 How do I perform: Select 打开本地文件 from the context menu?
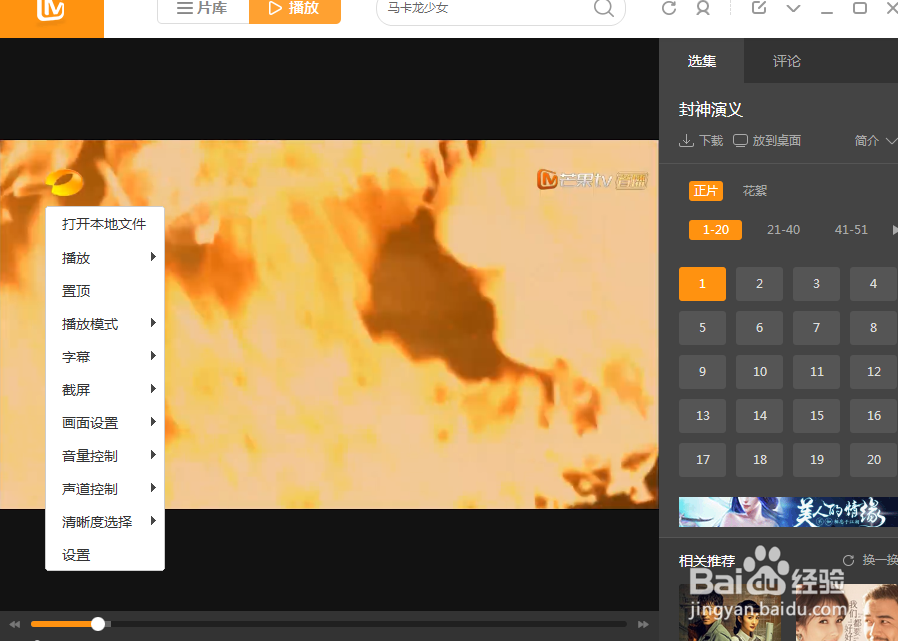tap(104, 224)
